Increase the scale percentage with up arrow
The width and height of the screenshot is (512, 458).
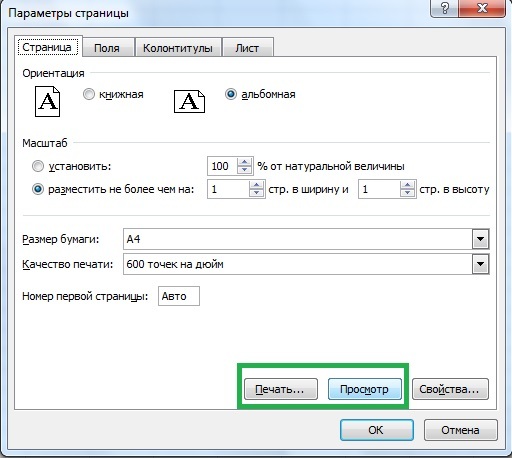[245, 162]
